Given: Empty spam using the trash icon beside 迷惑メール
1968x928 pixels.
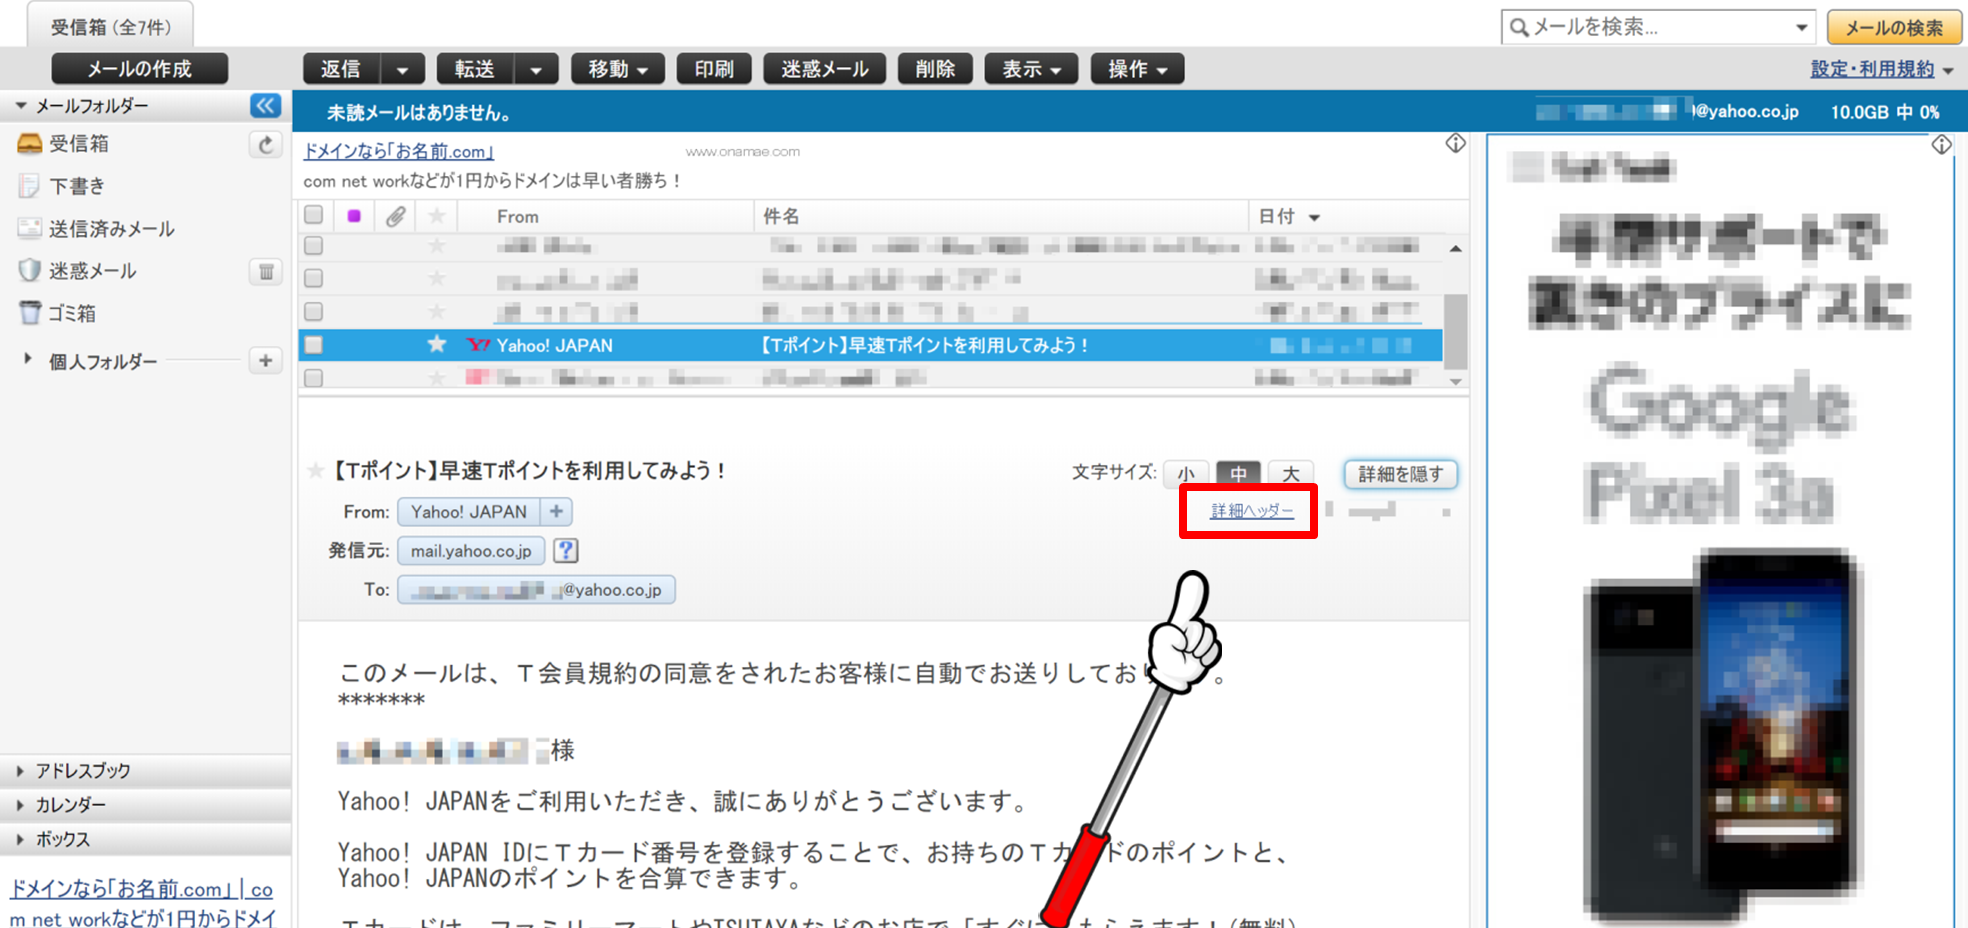Looking at the screenshot, I should coord(265,271).
